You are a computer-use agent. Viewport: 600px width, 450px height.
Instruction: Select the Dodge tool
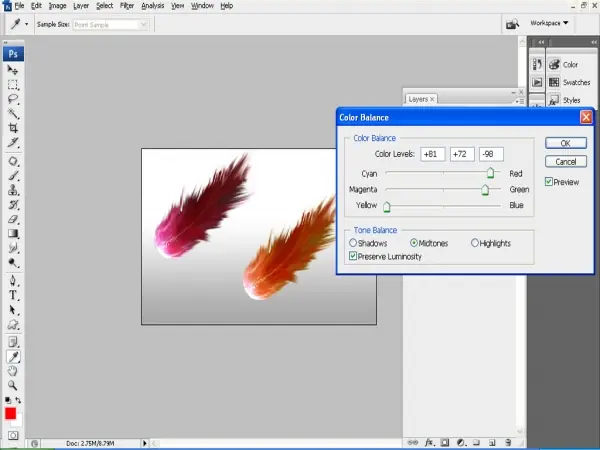click(13, 262)
